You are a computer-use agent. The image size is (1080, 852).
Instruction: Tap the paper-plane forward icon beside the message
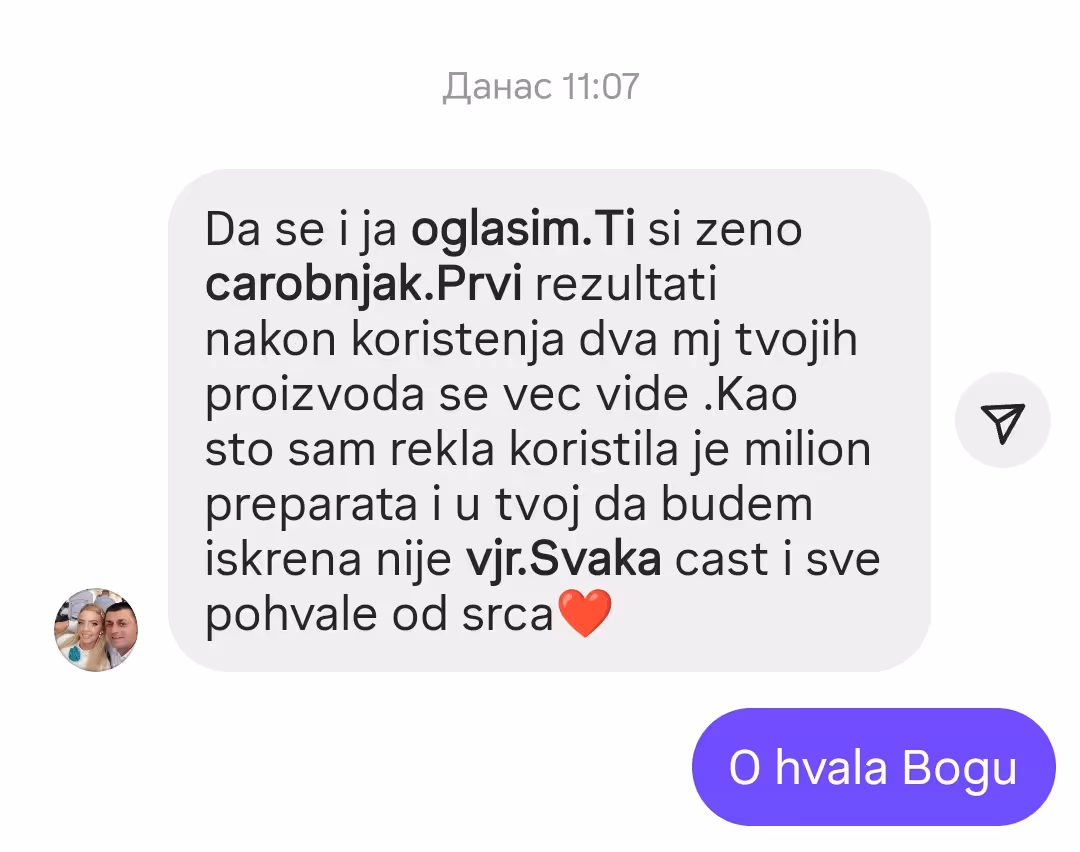click(1002, 420)
